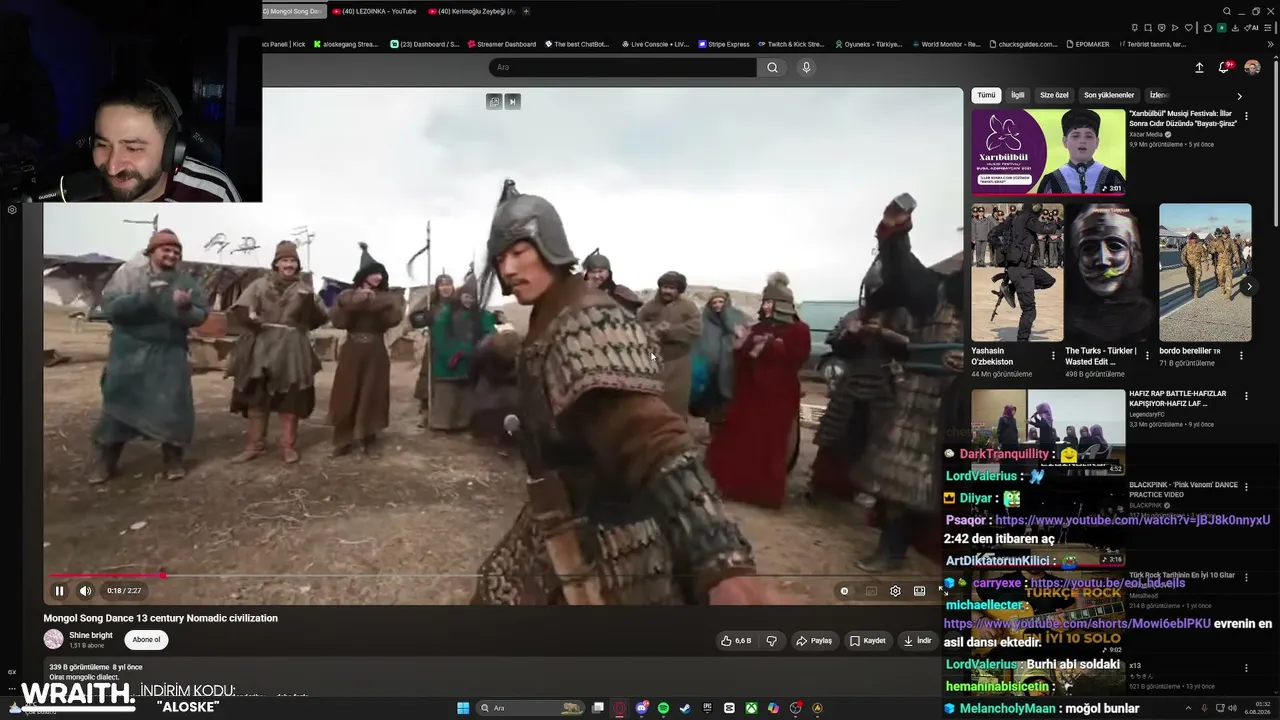The width and height of the screenshot is (1280, 720).
Task: Click the Windows taskbar search box
Action: click(529, 708)
